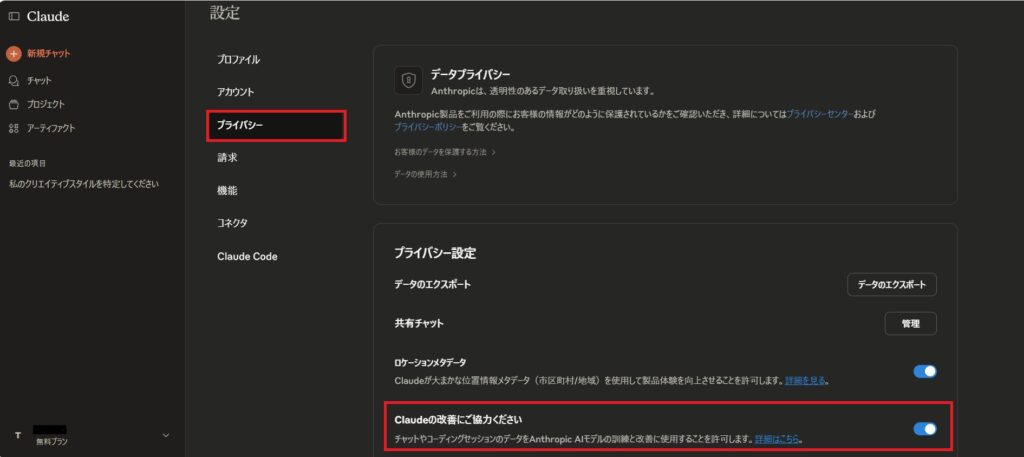Select the 請求 settings tab

click(227, 157)
